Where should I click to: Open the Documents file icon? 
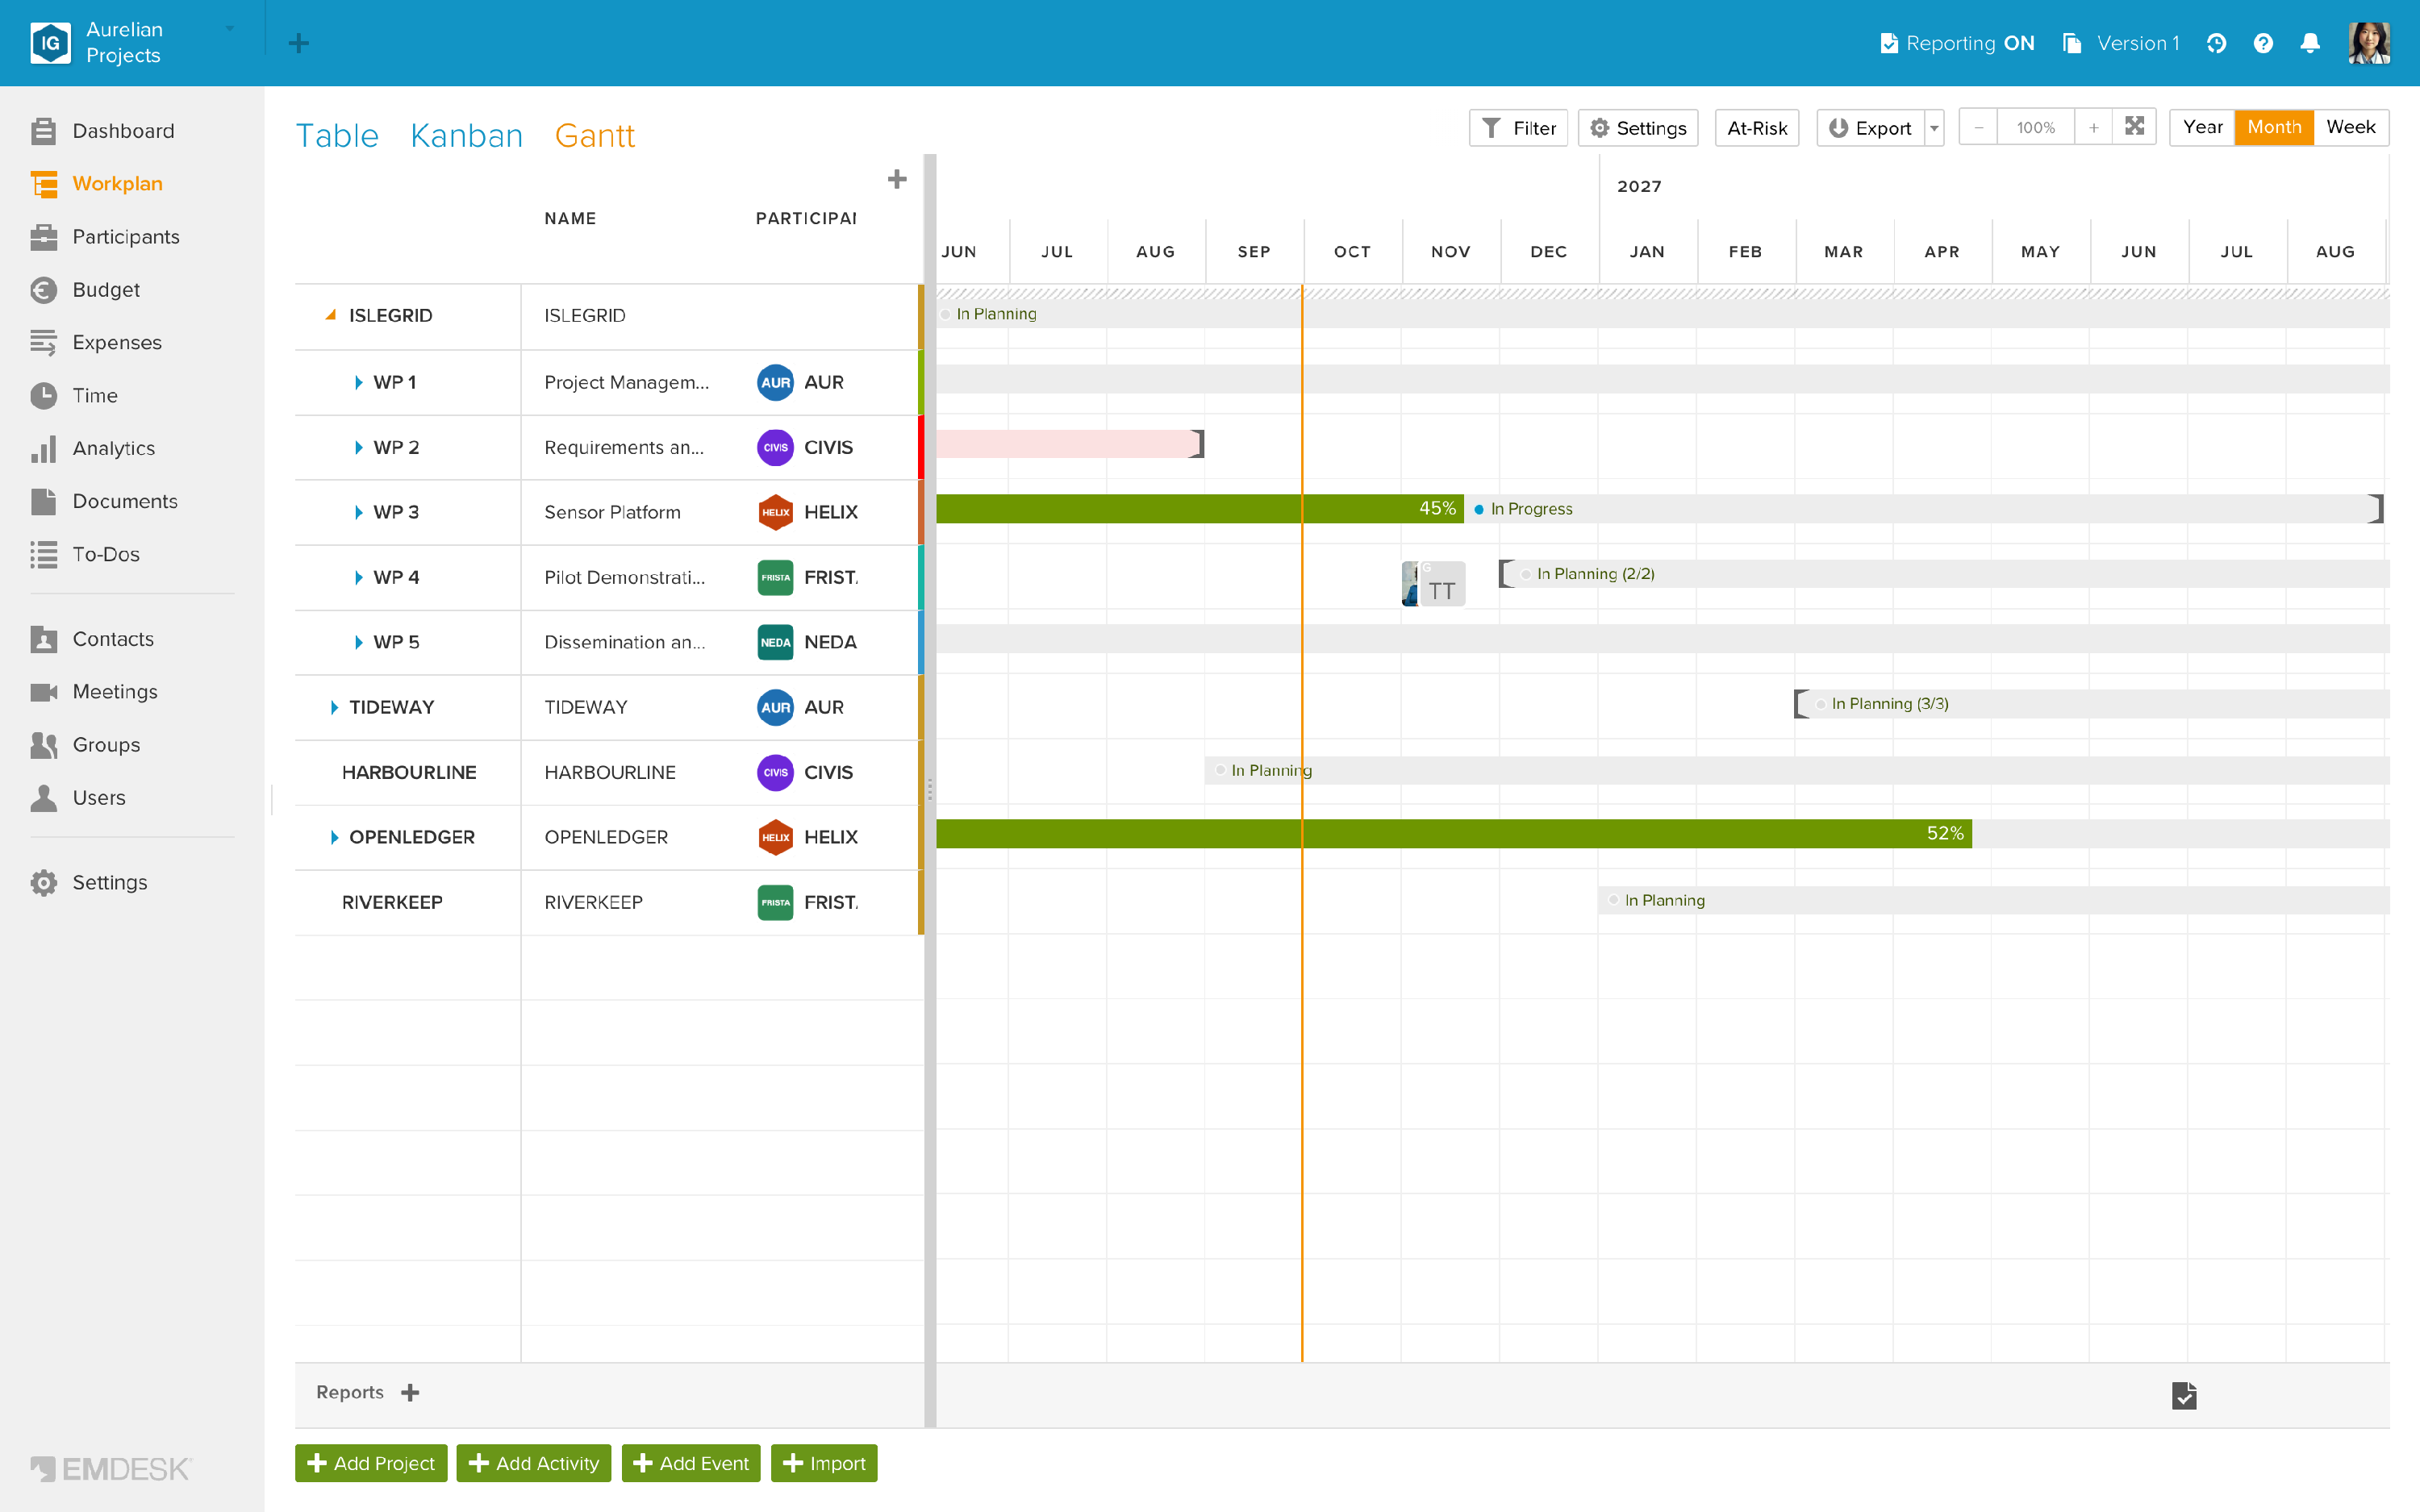(43, 502)
